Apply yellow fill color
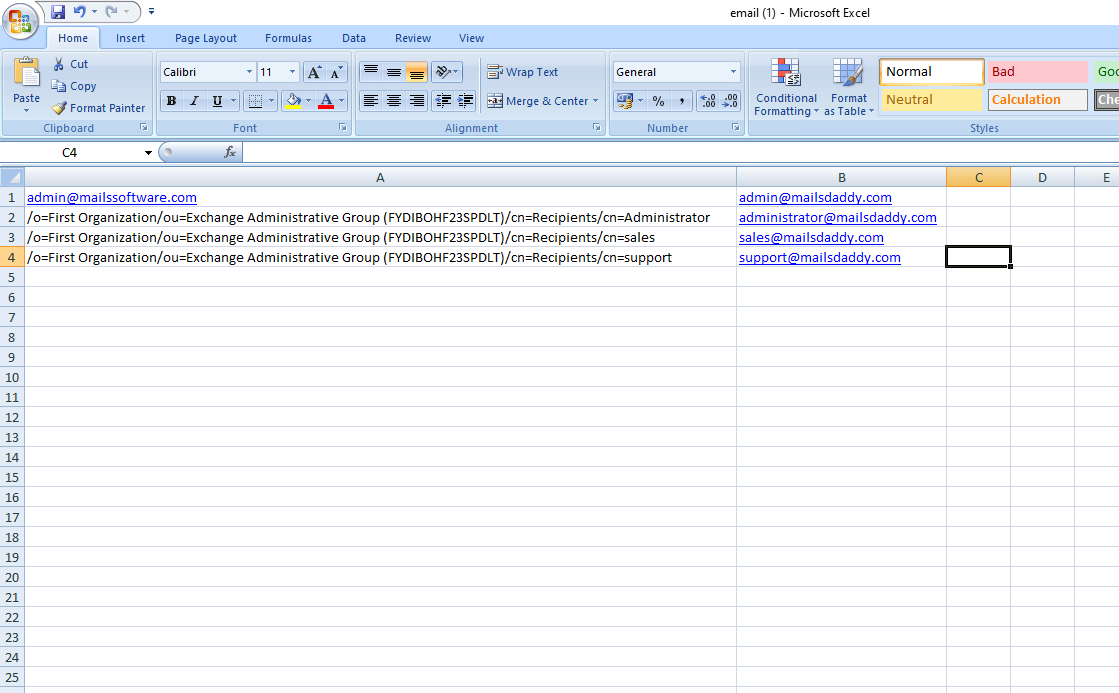 pos(293,101)
